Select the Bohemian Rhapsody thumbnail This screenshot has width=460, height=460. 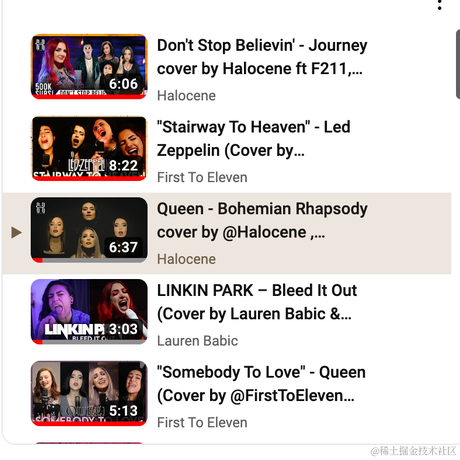coord(89,230)
